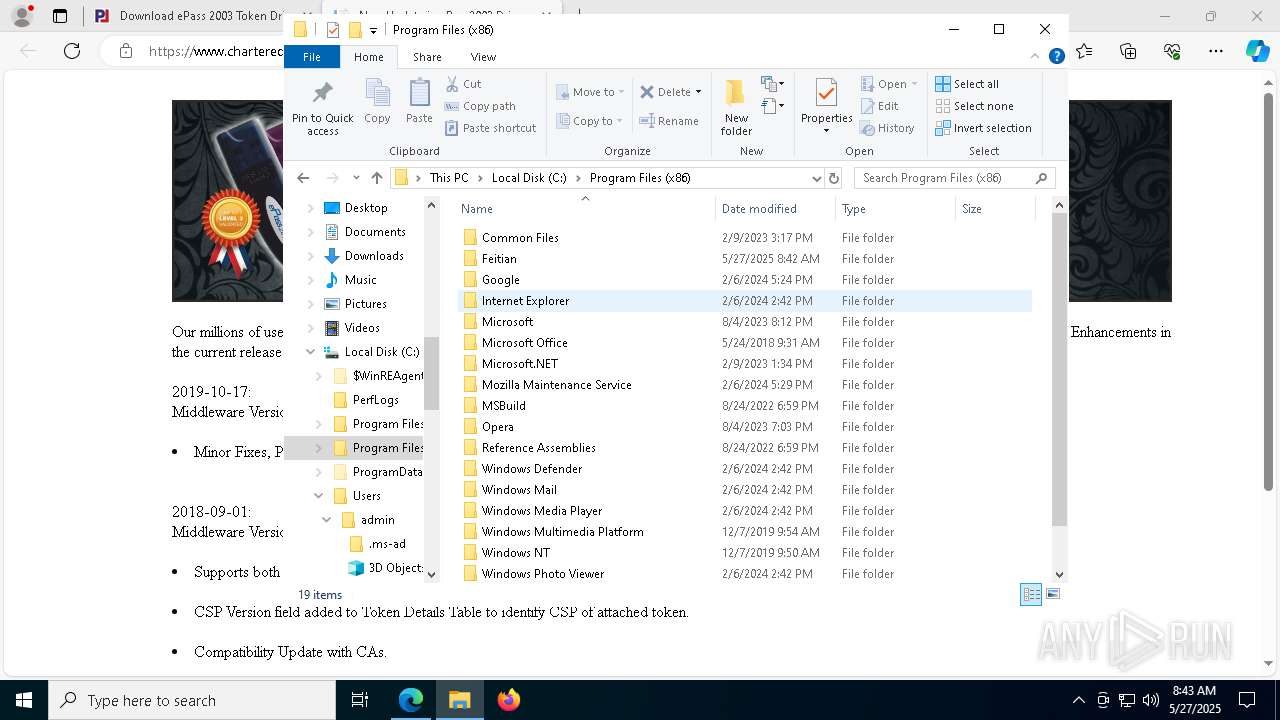
Task: Select Downloads in navigation pane
Action: click(364, 256)
